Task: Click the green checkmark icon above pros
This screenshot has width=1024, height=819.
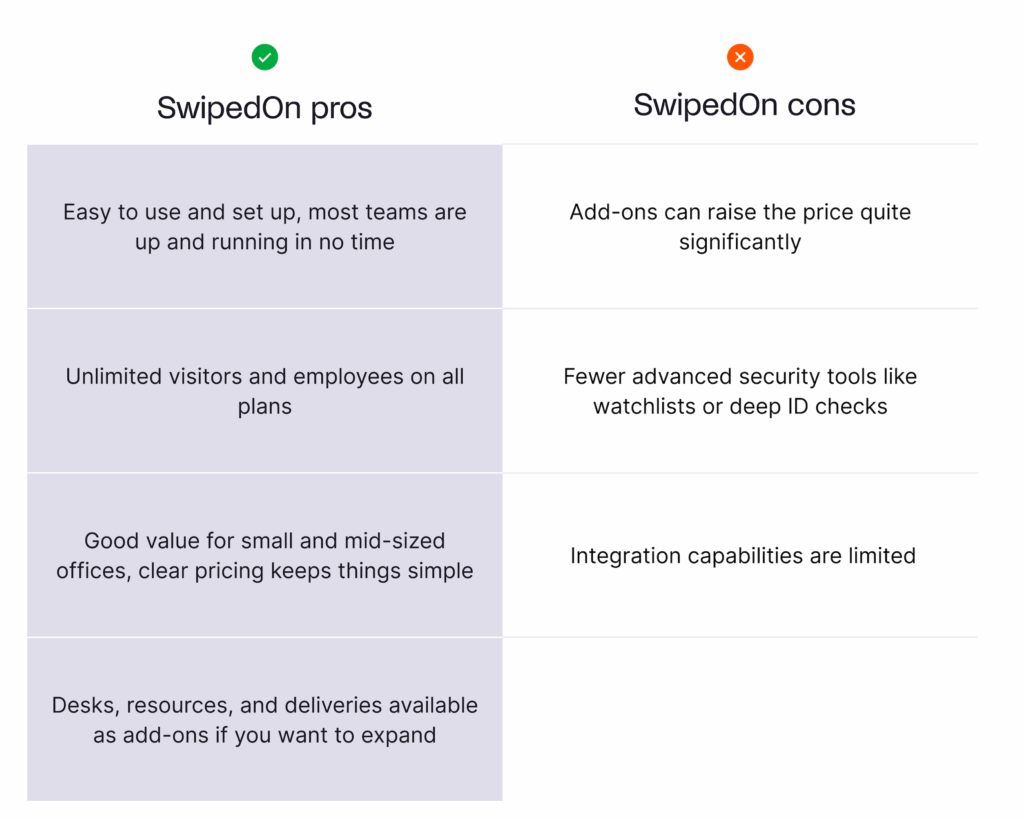Action: click(264, 58)
